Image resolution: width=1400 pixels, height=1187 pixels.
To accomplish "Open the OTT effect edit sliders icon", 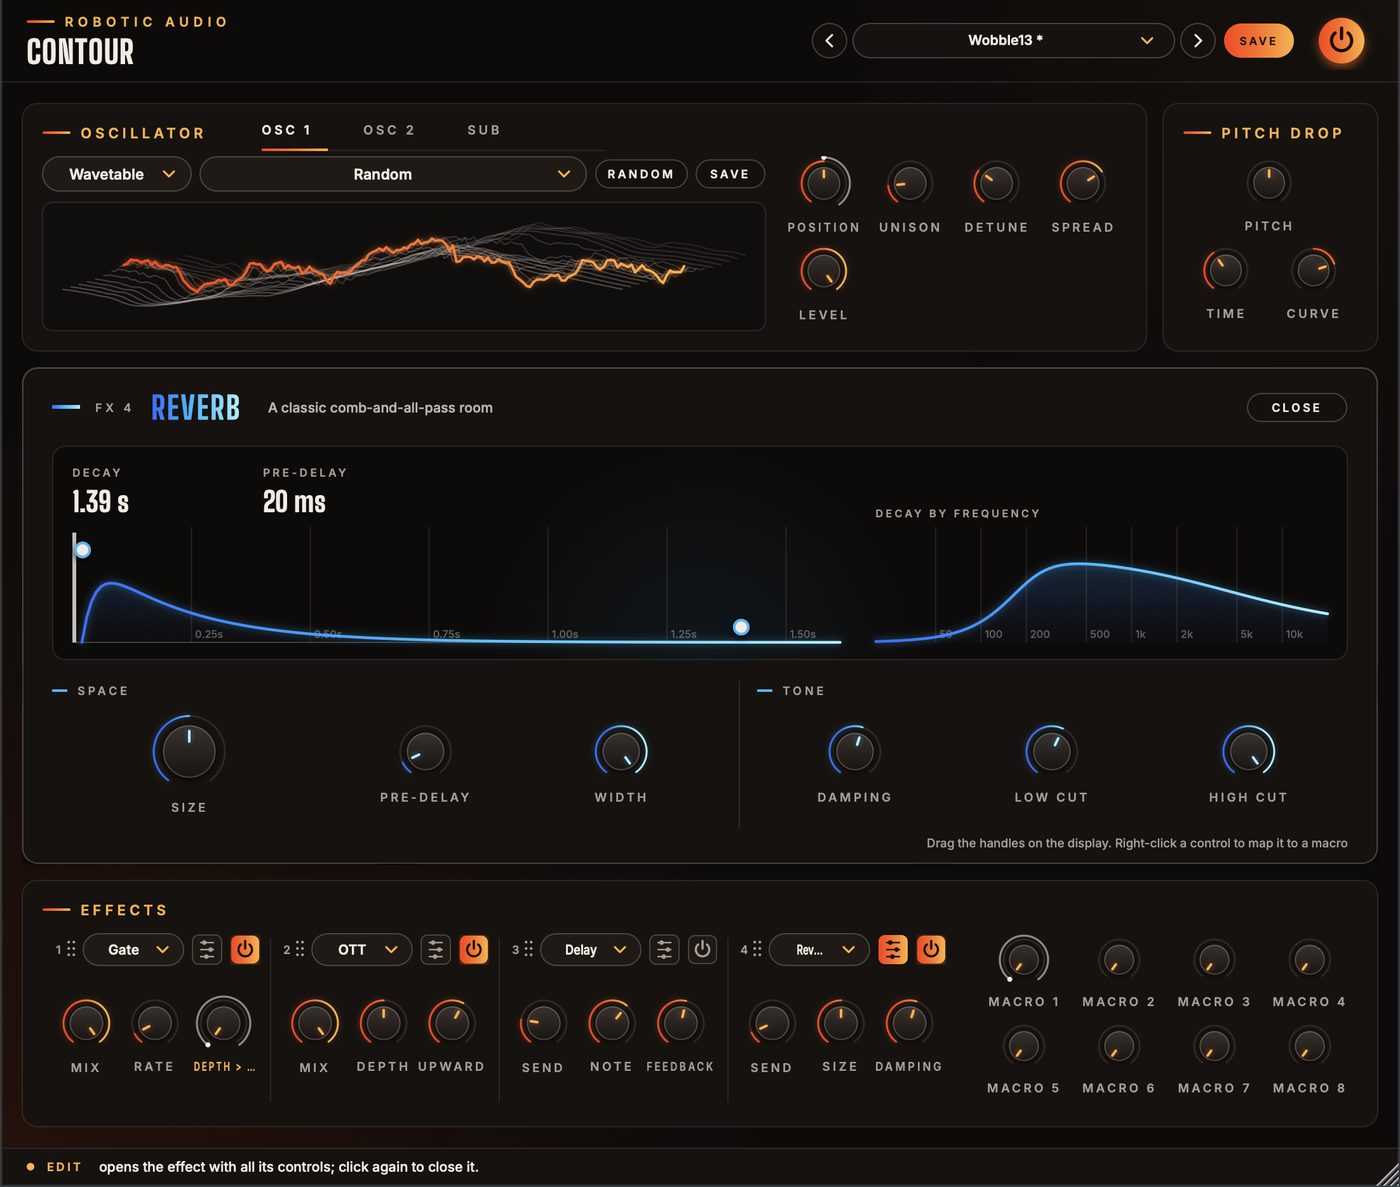I will [x=436, y=950].
